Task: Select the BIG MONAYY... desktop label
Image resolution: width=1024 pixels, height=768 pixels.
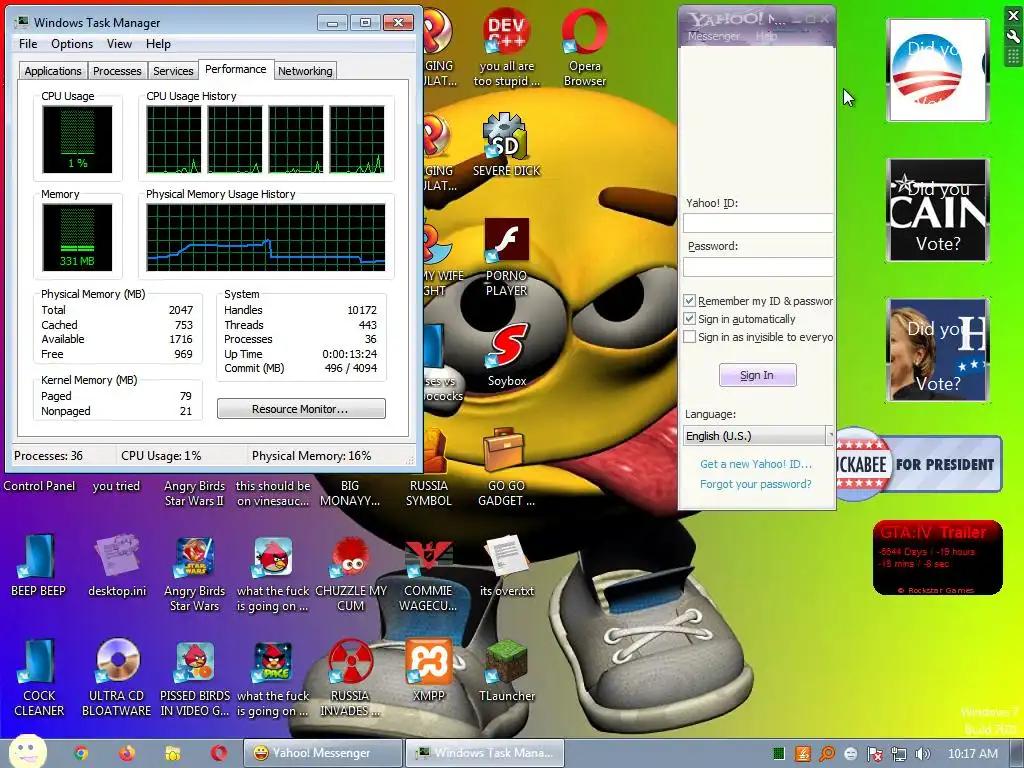Action: pos(350,493)
